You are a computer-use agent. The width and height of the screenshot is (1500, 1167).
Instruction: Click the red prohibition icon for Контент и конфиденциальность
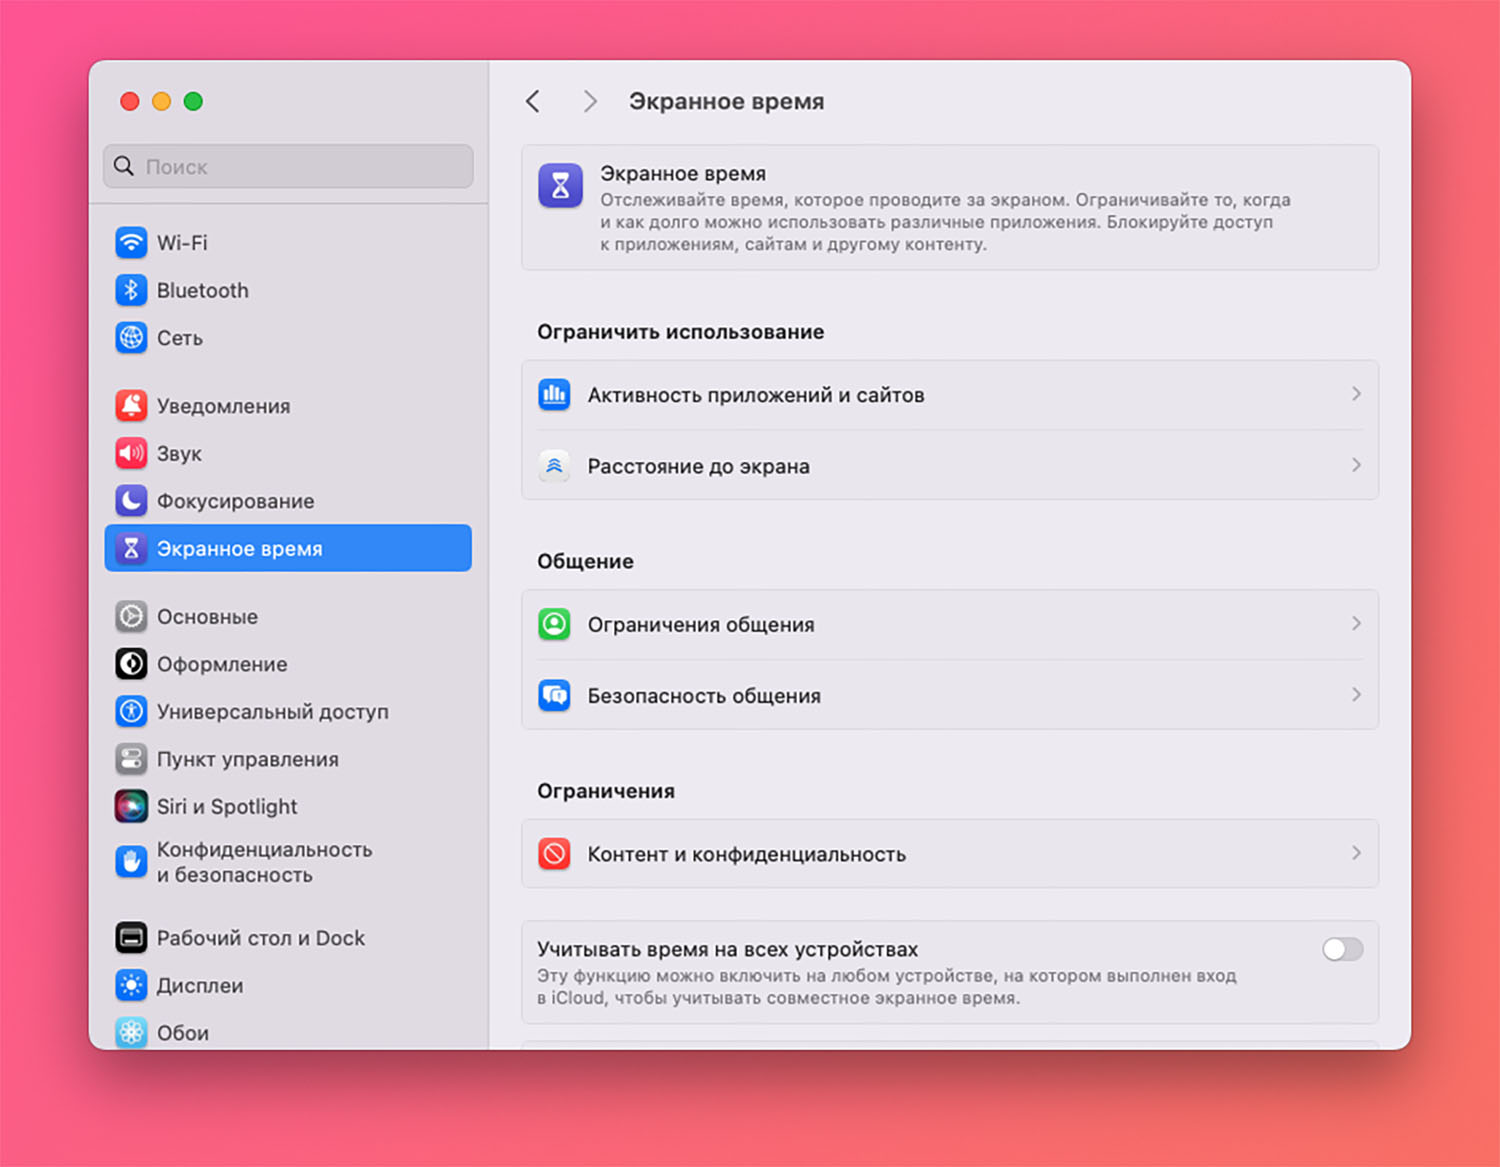click(x=554, y=854)
